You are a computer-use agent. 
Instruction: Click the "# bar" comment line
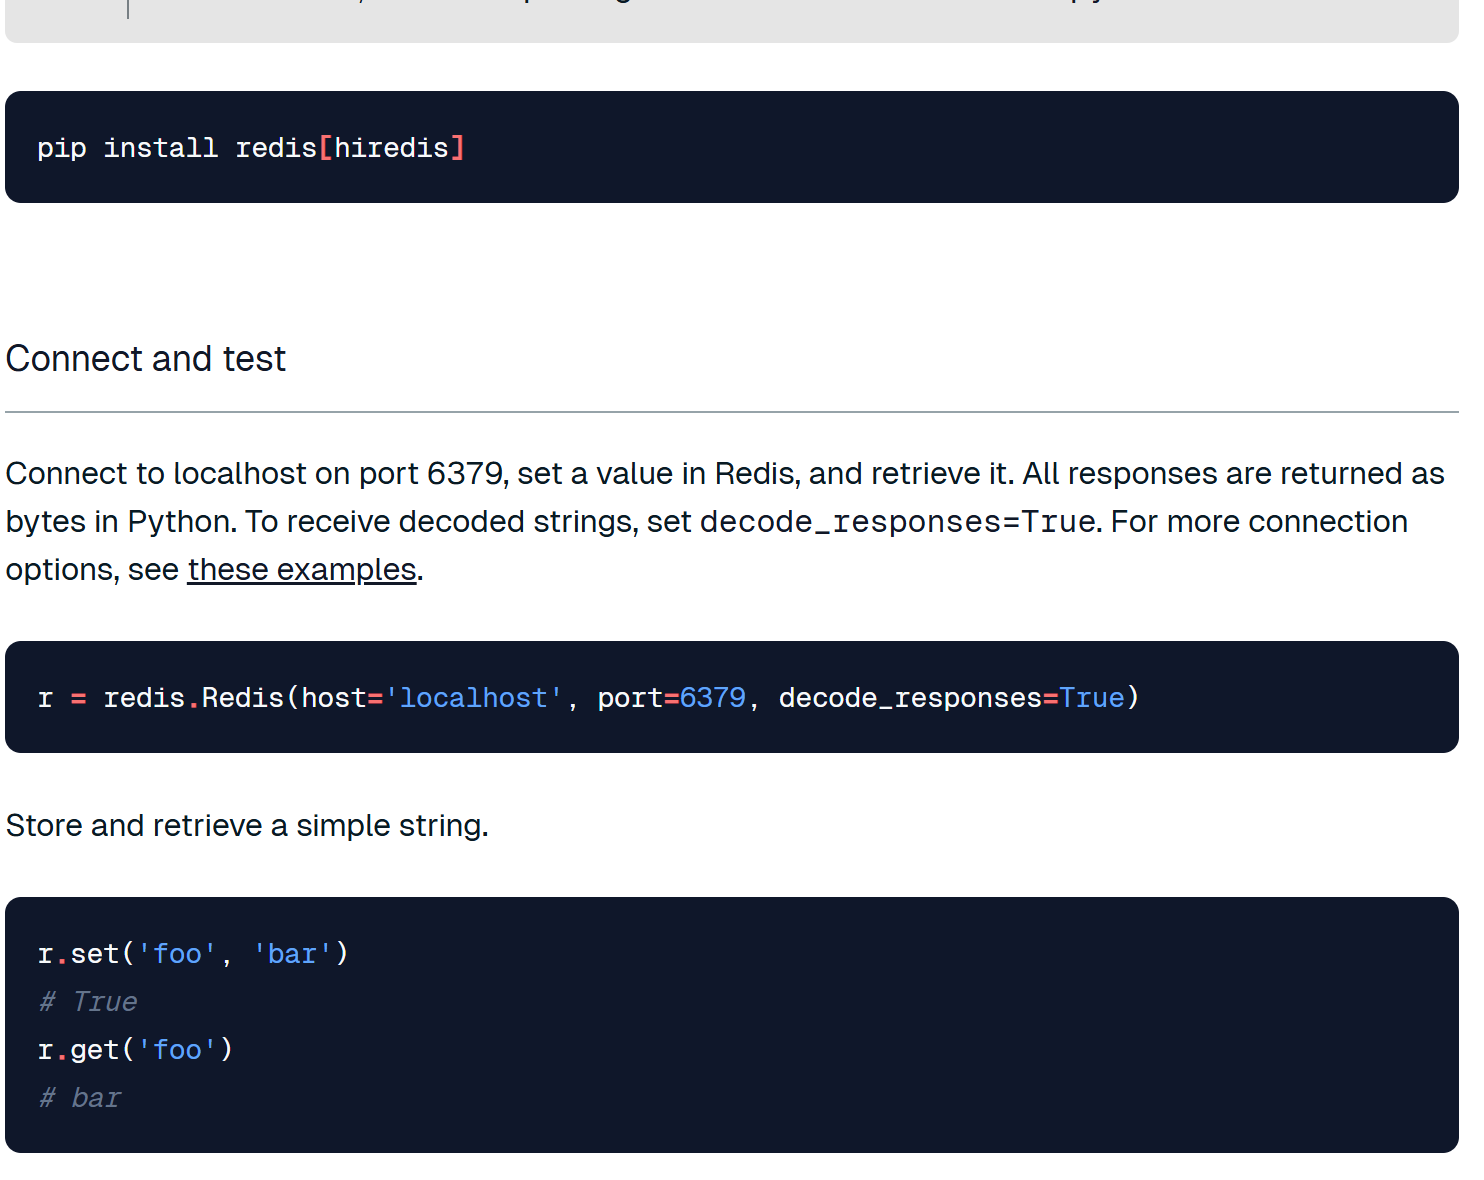point(80,1098)
